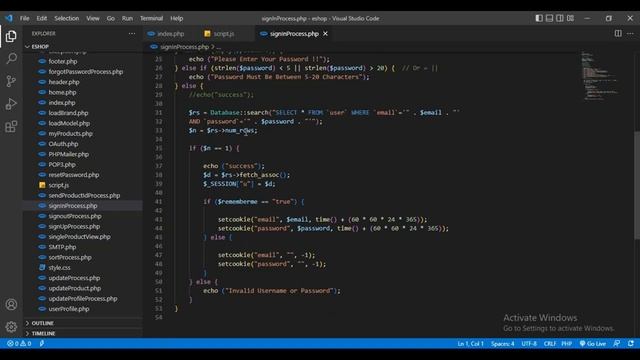Open OAuth.php file

63,144
